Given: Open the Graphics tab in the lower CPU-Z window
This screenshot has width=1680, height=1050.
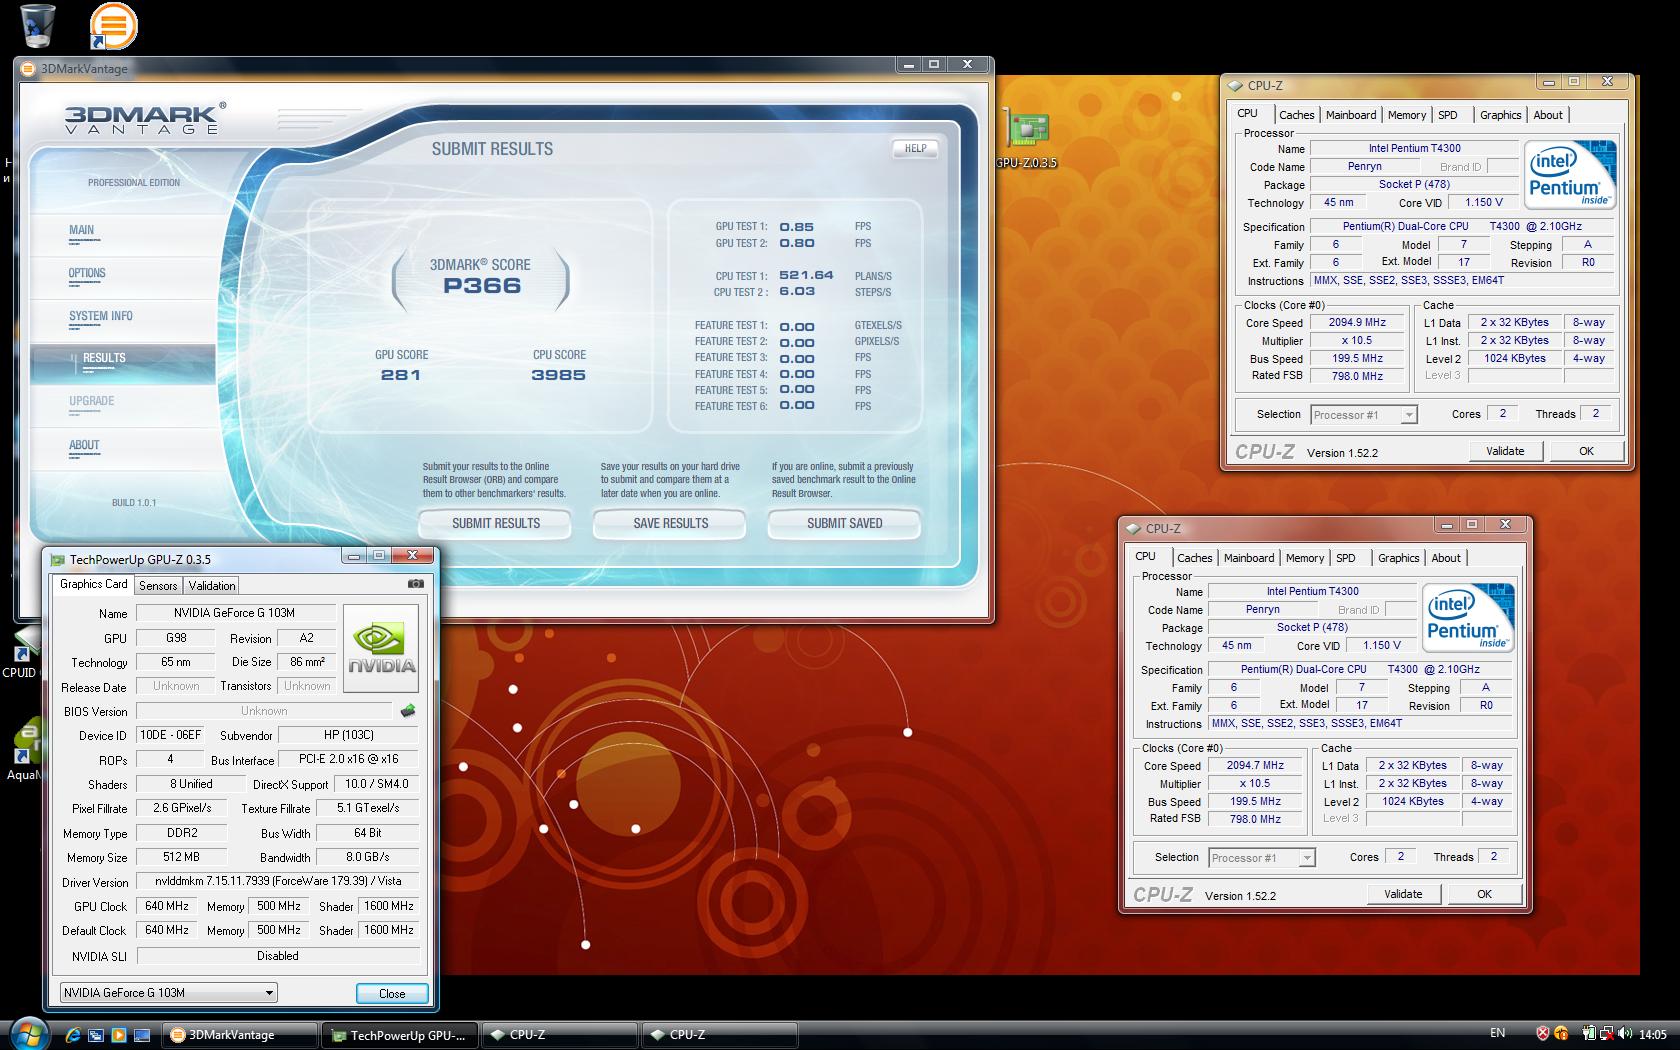Looking at the screenshot, I should tap(1399, 558).
